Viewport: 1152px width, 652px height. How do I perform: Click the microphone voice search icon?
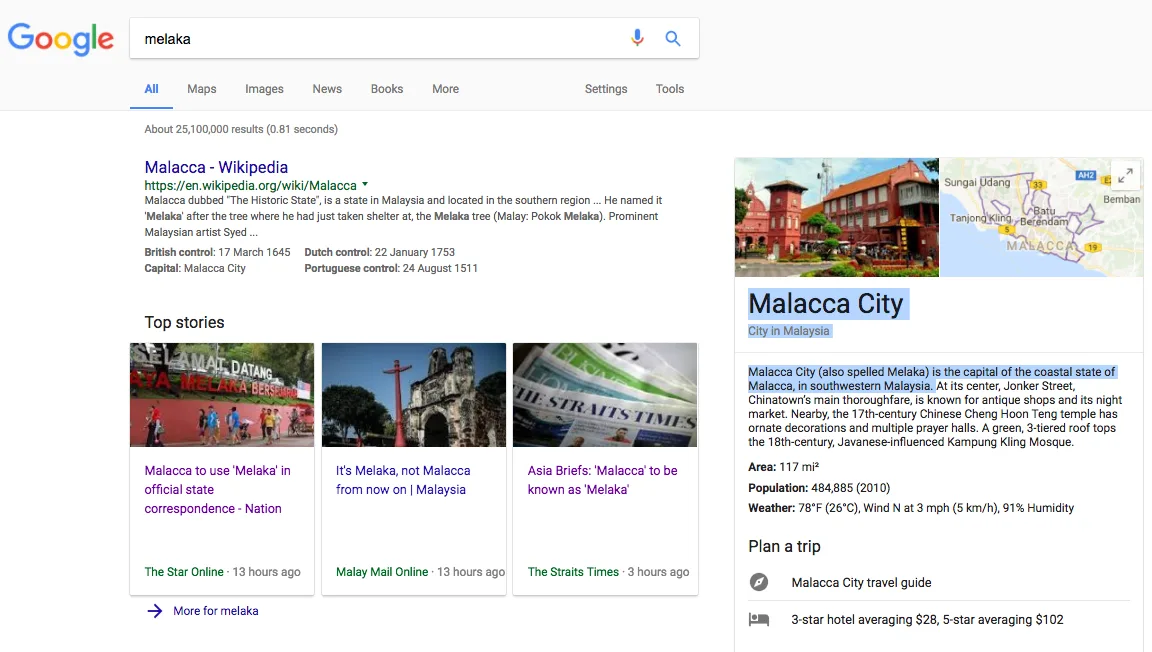click(x=637, y=39)
